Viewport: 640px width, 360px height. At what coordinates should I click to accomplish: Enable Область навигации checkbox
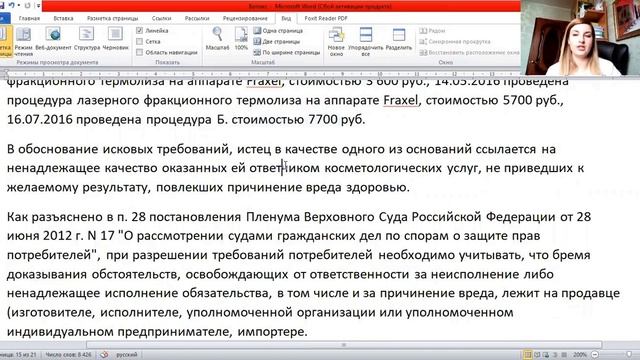(140, 52)
